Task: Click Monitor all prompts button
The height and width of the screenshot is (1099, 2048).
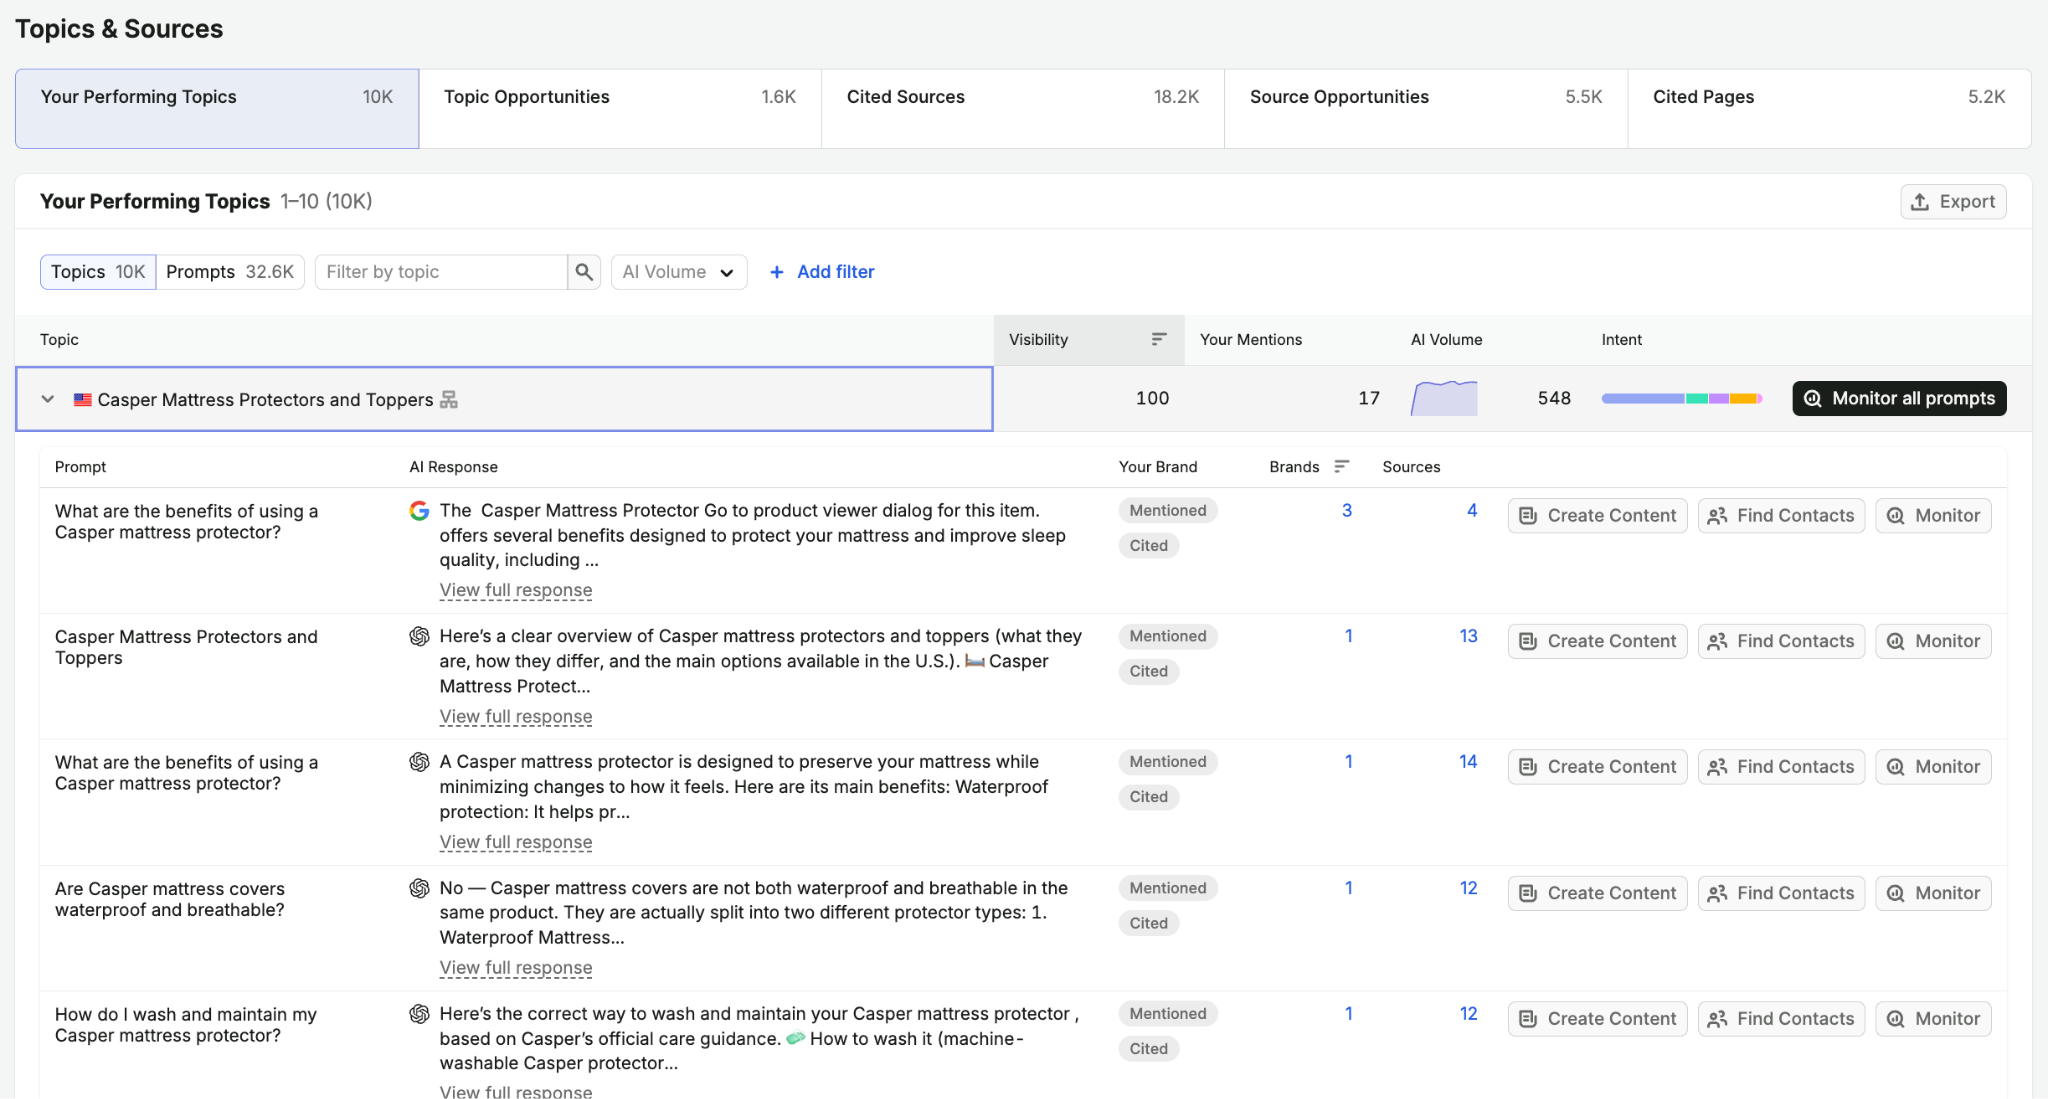Action: click(1899, 398)
